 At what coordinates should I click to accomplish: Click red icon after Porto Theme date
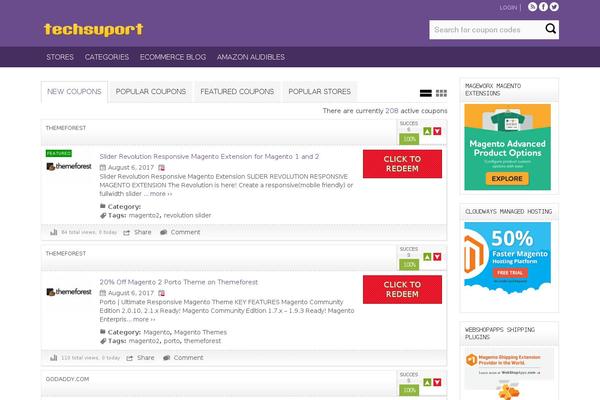click(x=161, y=293)
